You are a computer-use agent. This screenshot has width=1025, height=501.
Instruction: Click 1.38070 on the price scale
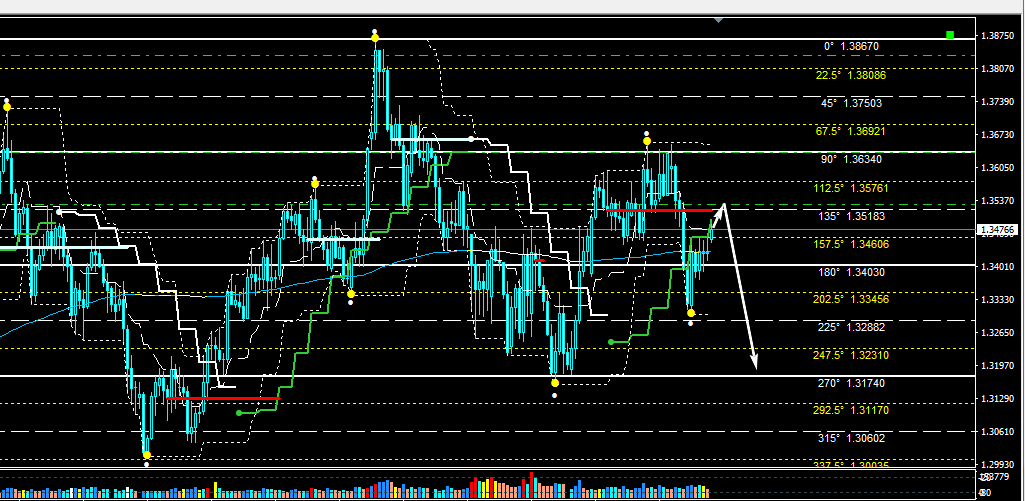998,69
